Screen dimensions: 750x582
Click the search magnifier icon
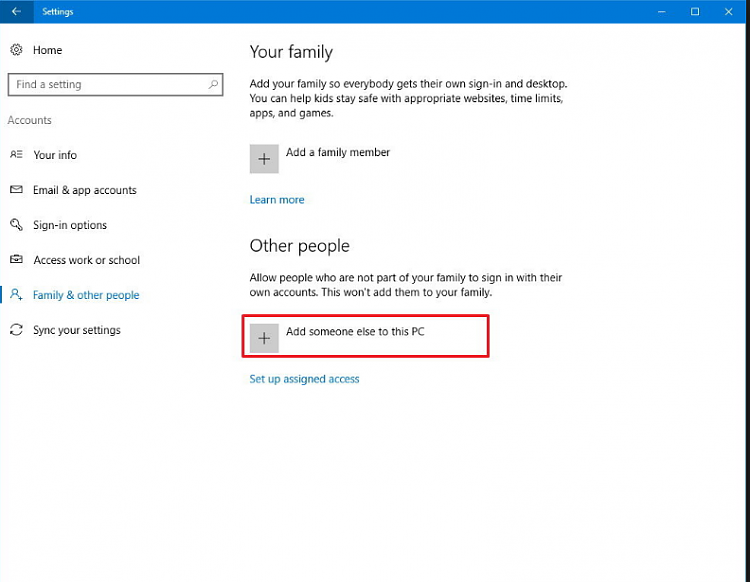pyautogui.click(x=213, y=84)
